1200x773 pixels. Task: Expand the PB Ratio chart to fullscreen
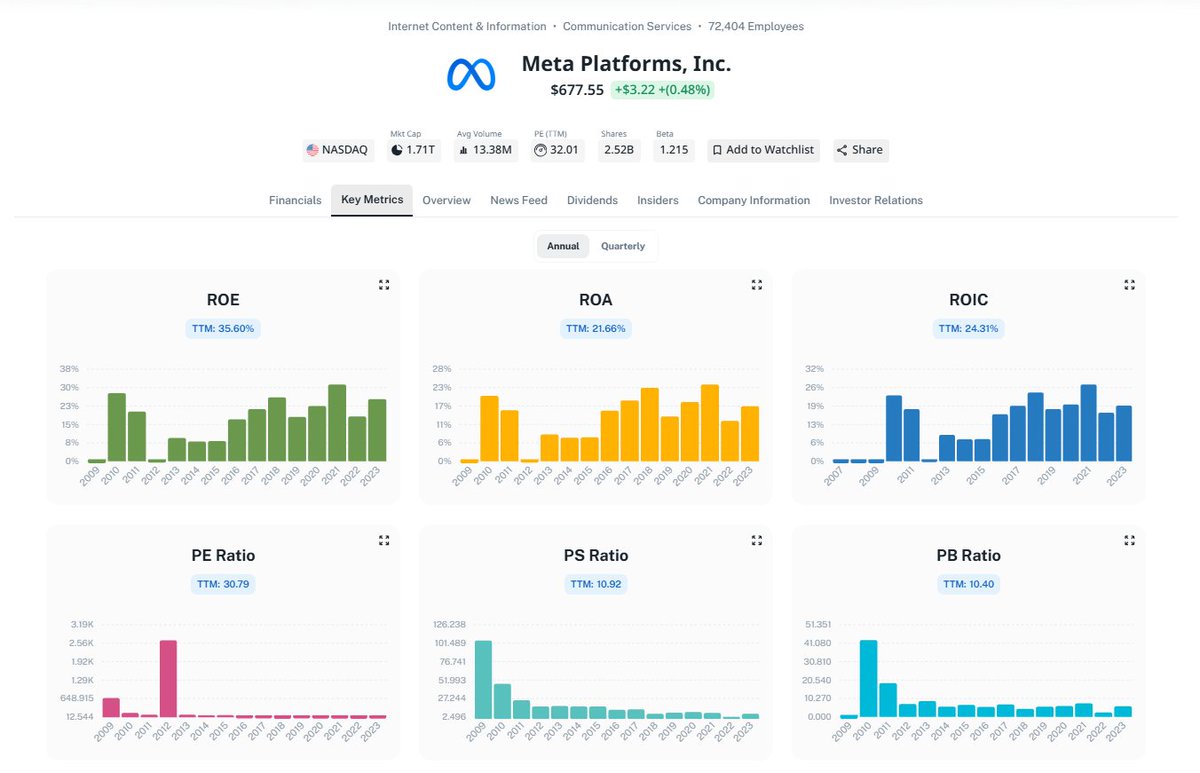[x=1129, y=540]
